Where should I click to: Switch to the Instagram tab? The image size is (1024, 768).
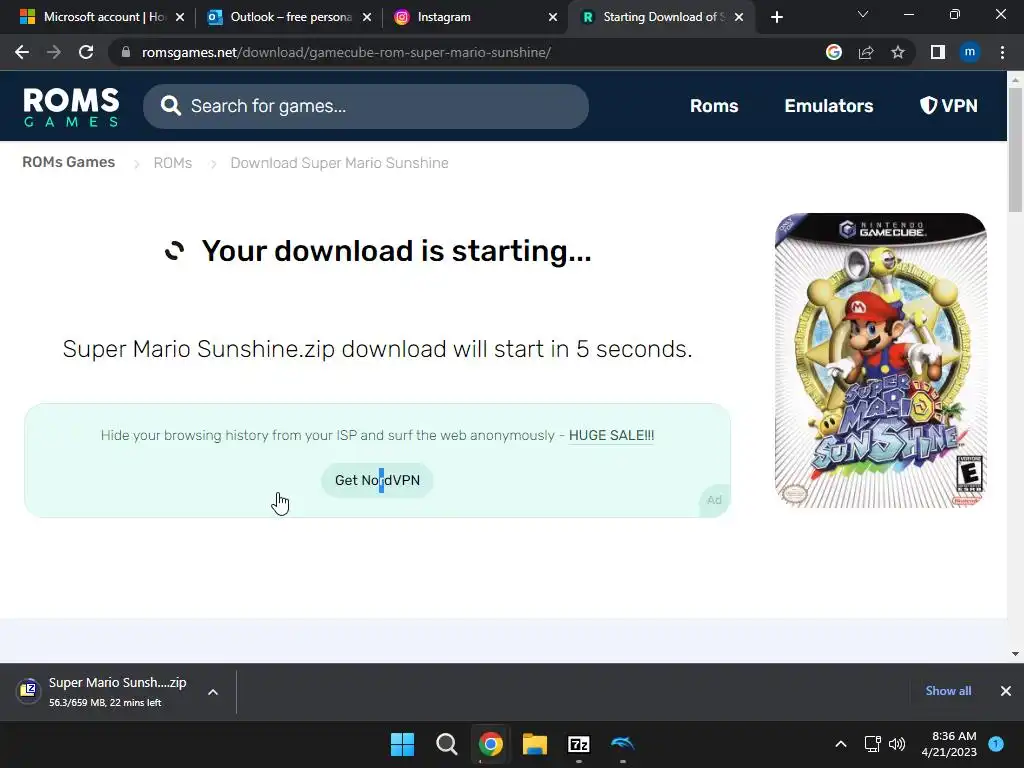[476, 17]
